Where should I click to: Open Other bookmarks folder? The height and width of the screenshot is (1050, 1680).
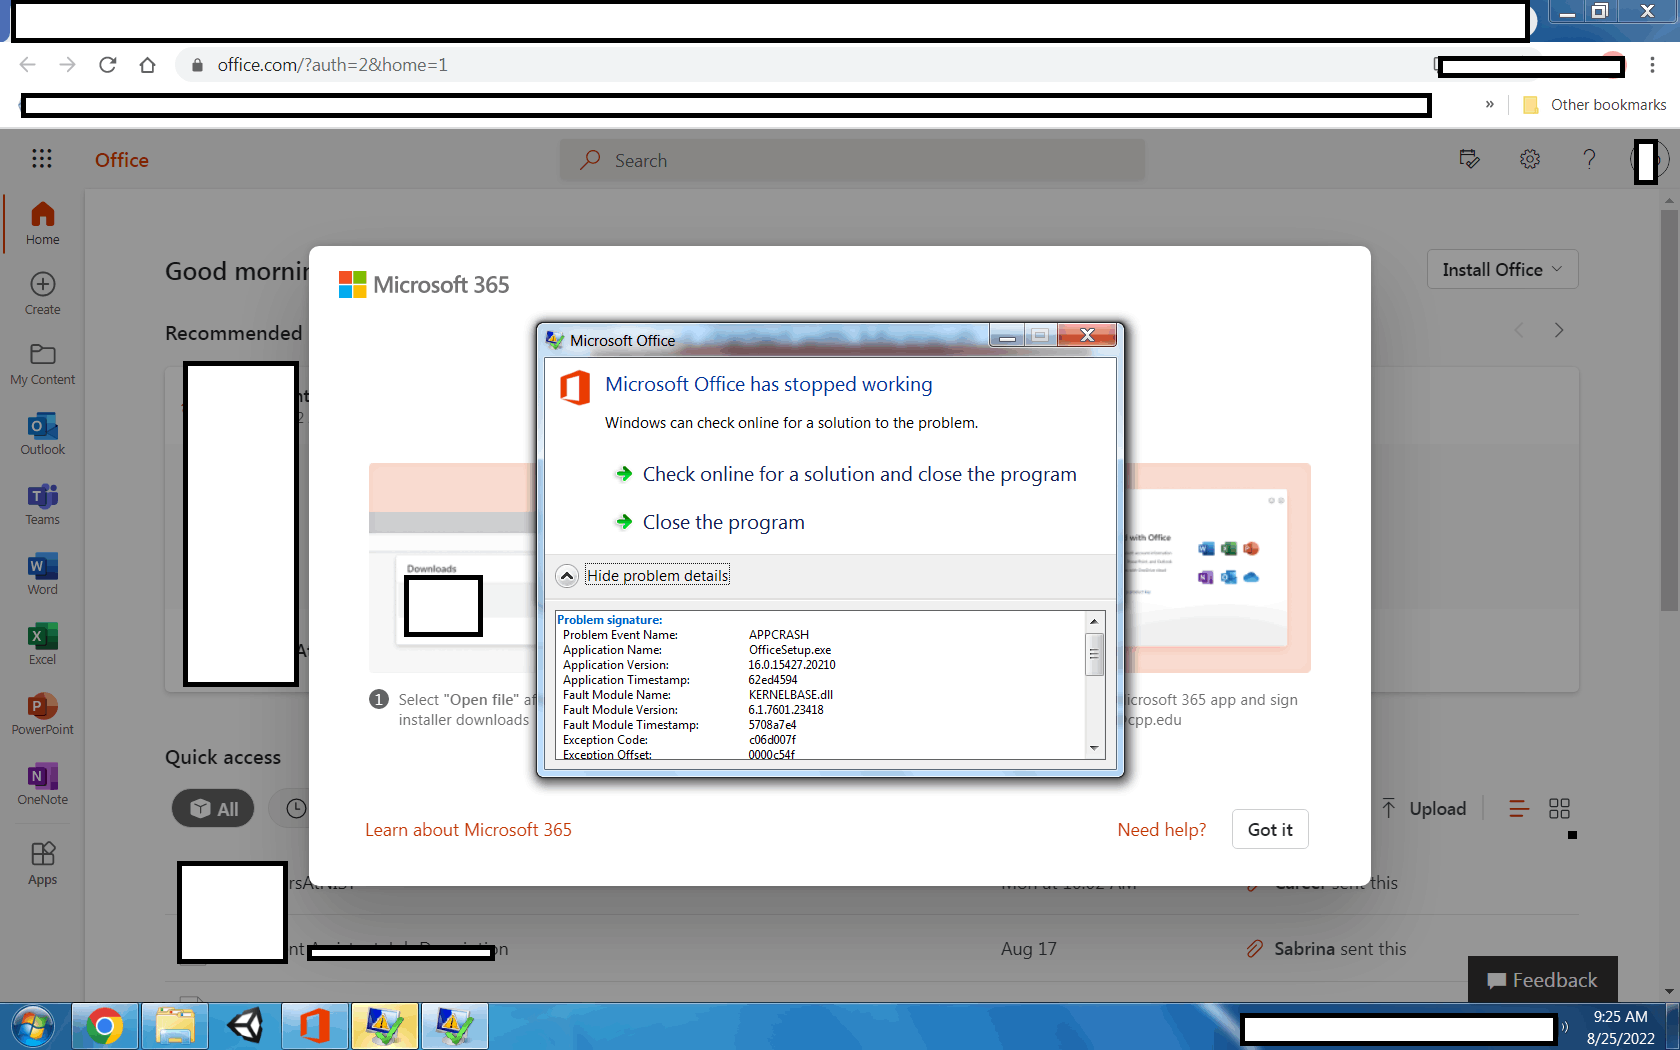click(x=1594, y=104)
